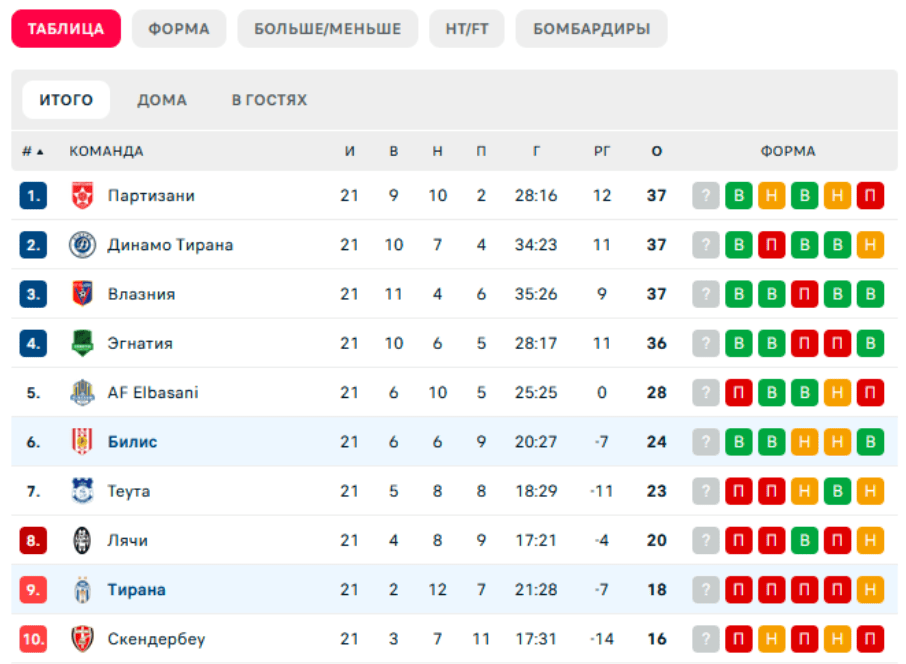Click the Эгнатия green club crest
This screenshot has height=664, width=906.
[x=82, y=343]
